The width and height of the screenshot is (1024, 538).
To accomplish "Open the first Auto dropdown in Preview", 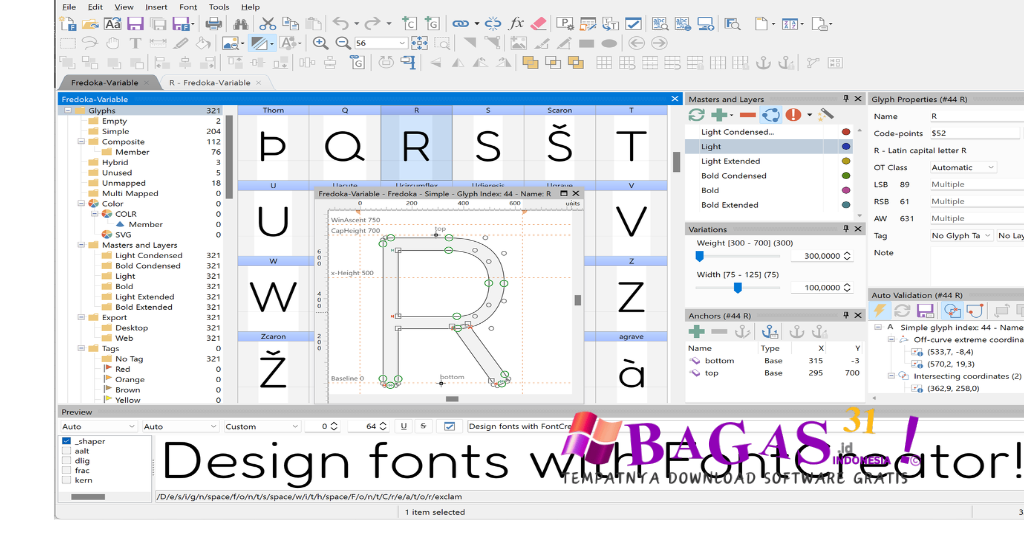I will 99,426.
